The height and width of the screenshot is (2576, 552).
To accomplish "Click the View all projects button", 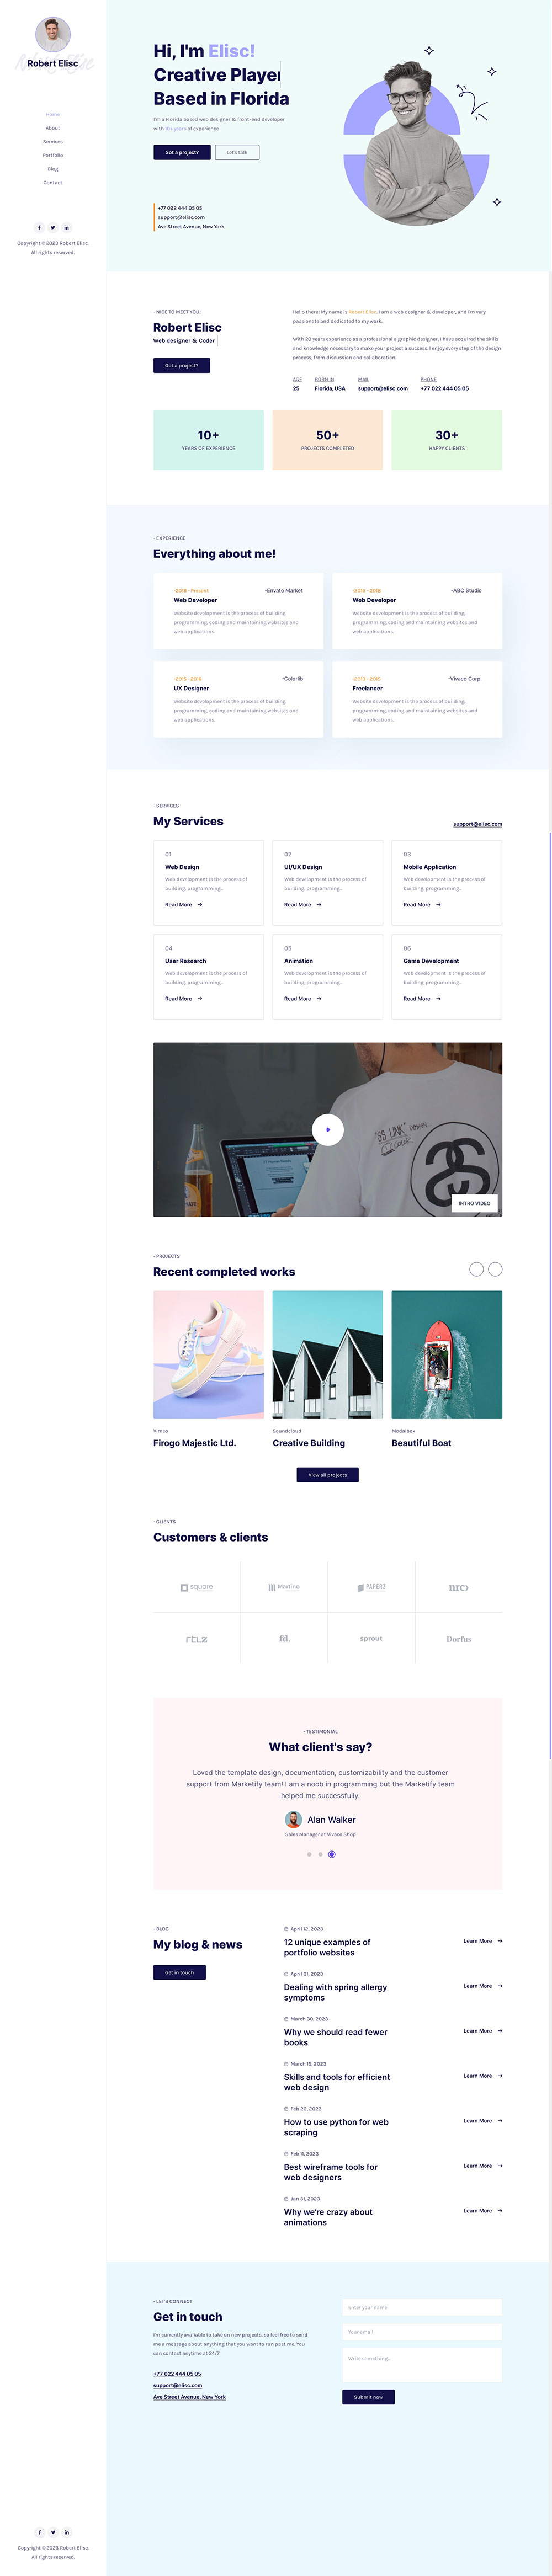I will pos(328,1475).
